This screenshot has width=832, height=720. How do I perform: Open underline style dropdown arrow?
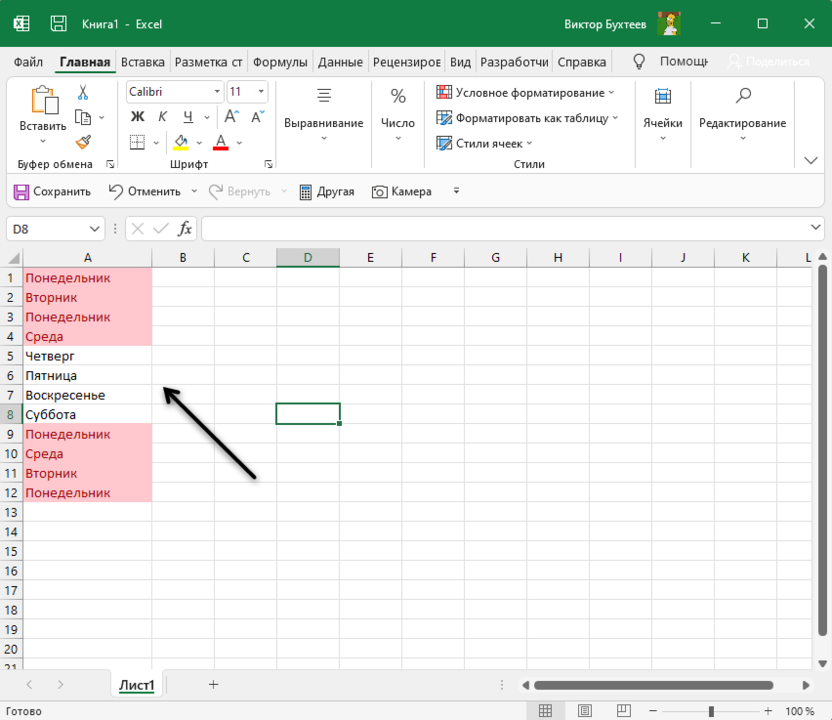click(207, 117)
